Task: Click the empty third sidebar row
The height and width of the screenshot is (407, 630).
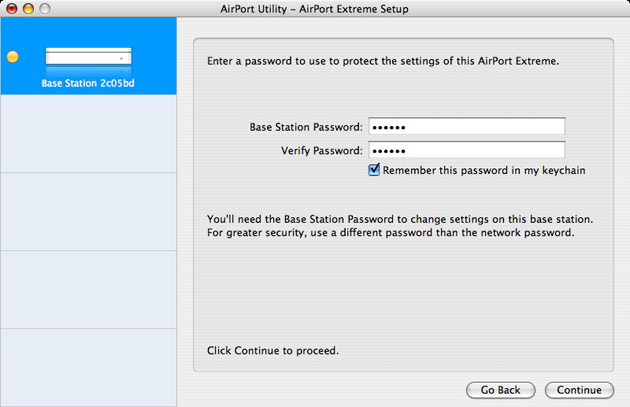Action: point(88,211)
